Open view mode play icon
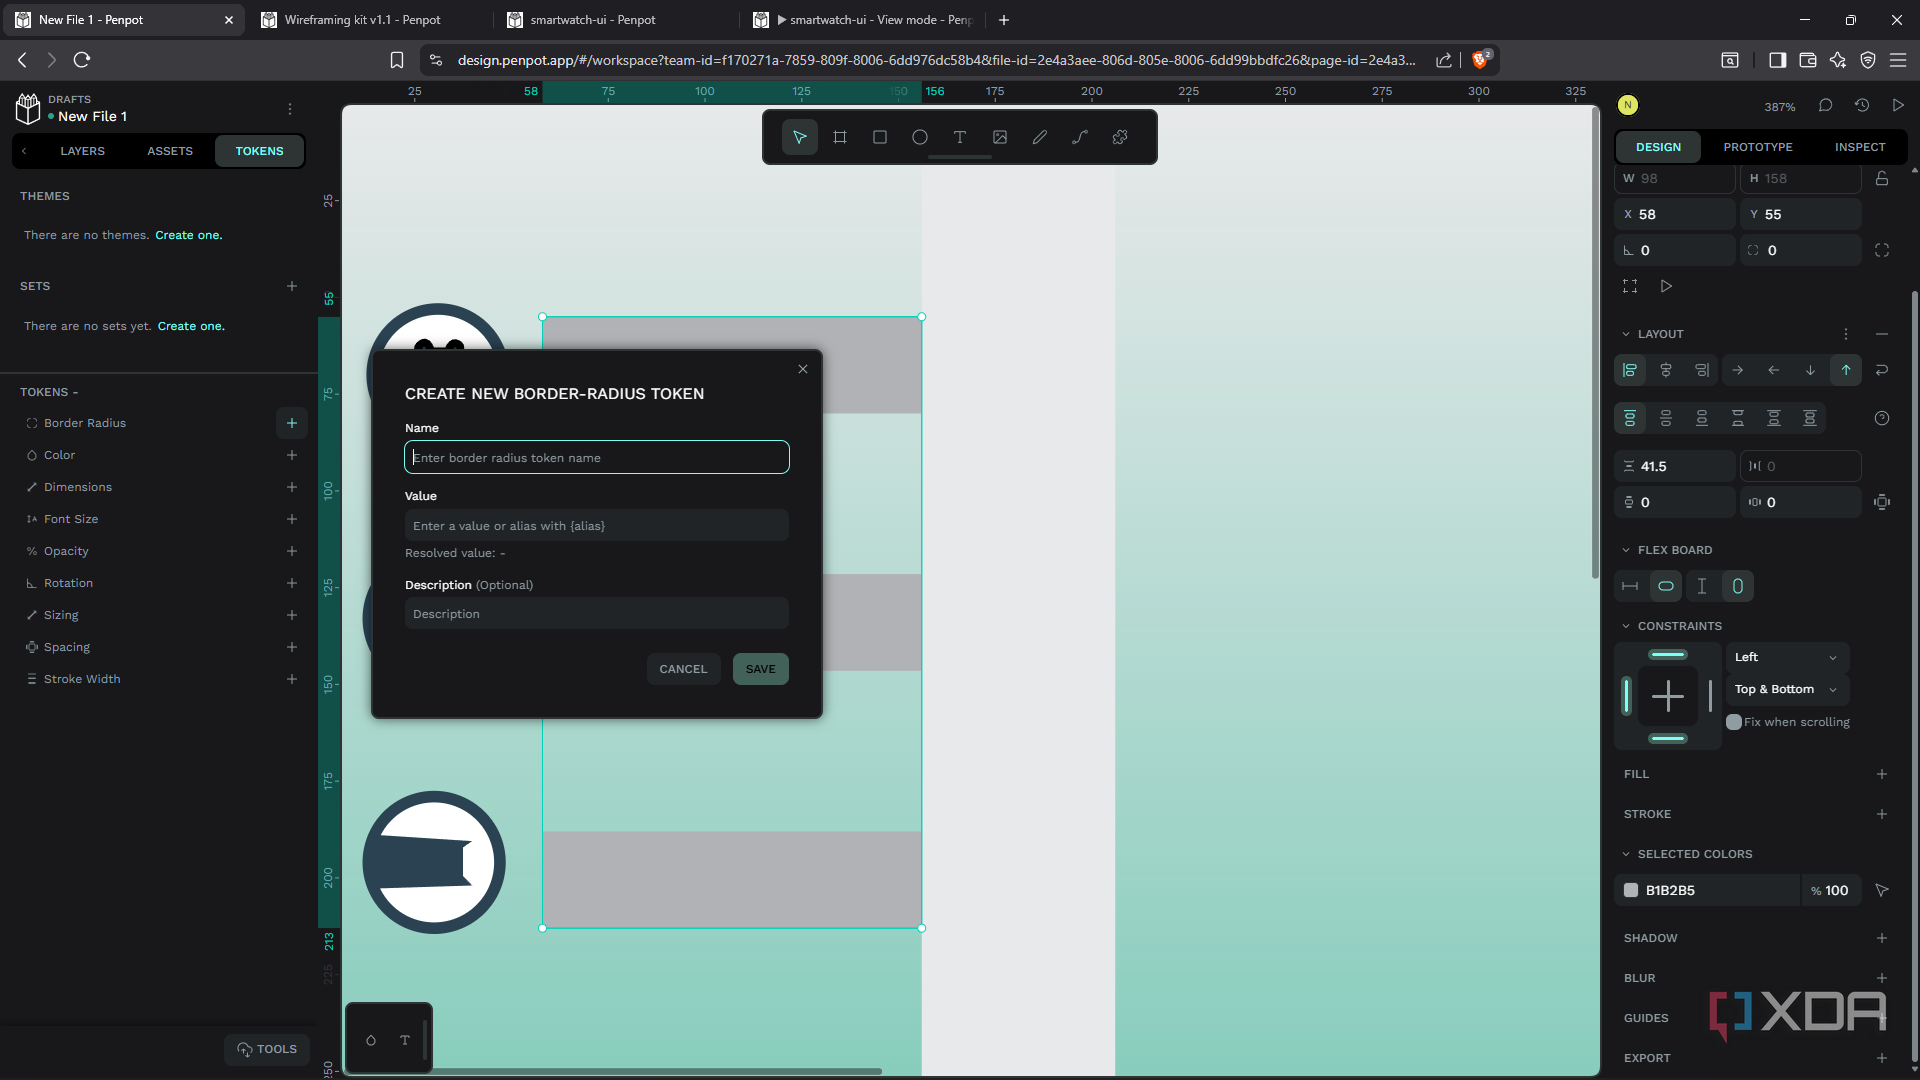Screen dimensions: 1920x1080 (1898, 105)
